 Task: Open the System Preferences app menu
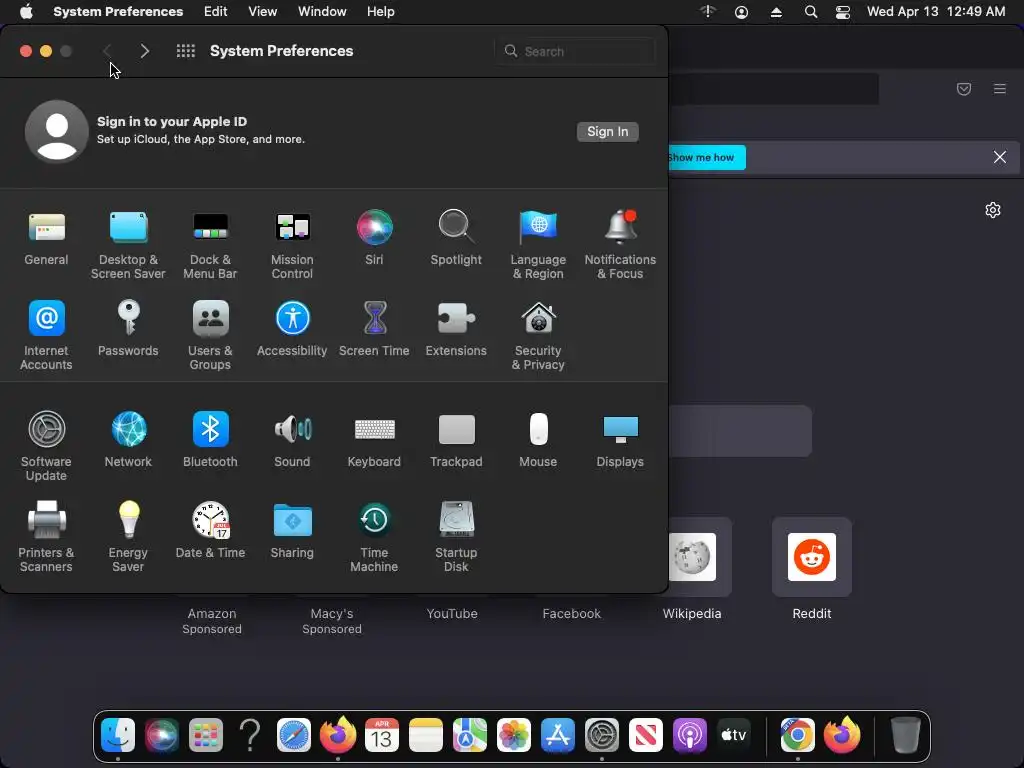coord(118,12)
